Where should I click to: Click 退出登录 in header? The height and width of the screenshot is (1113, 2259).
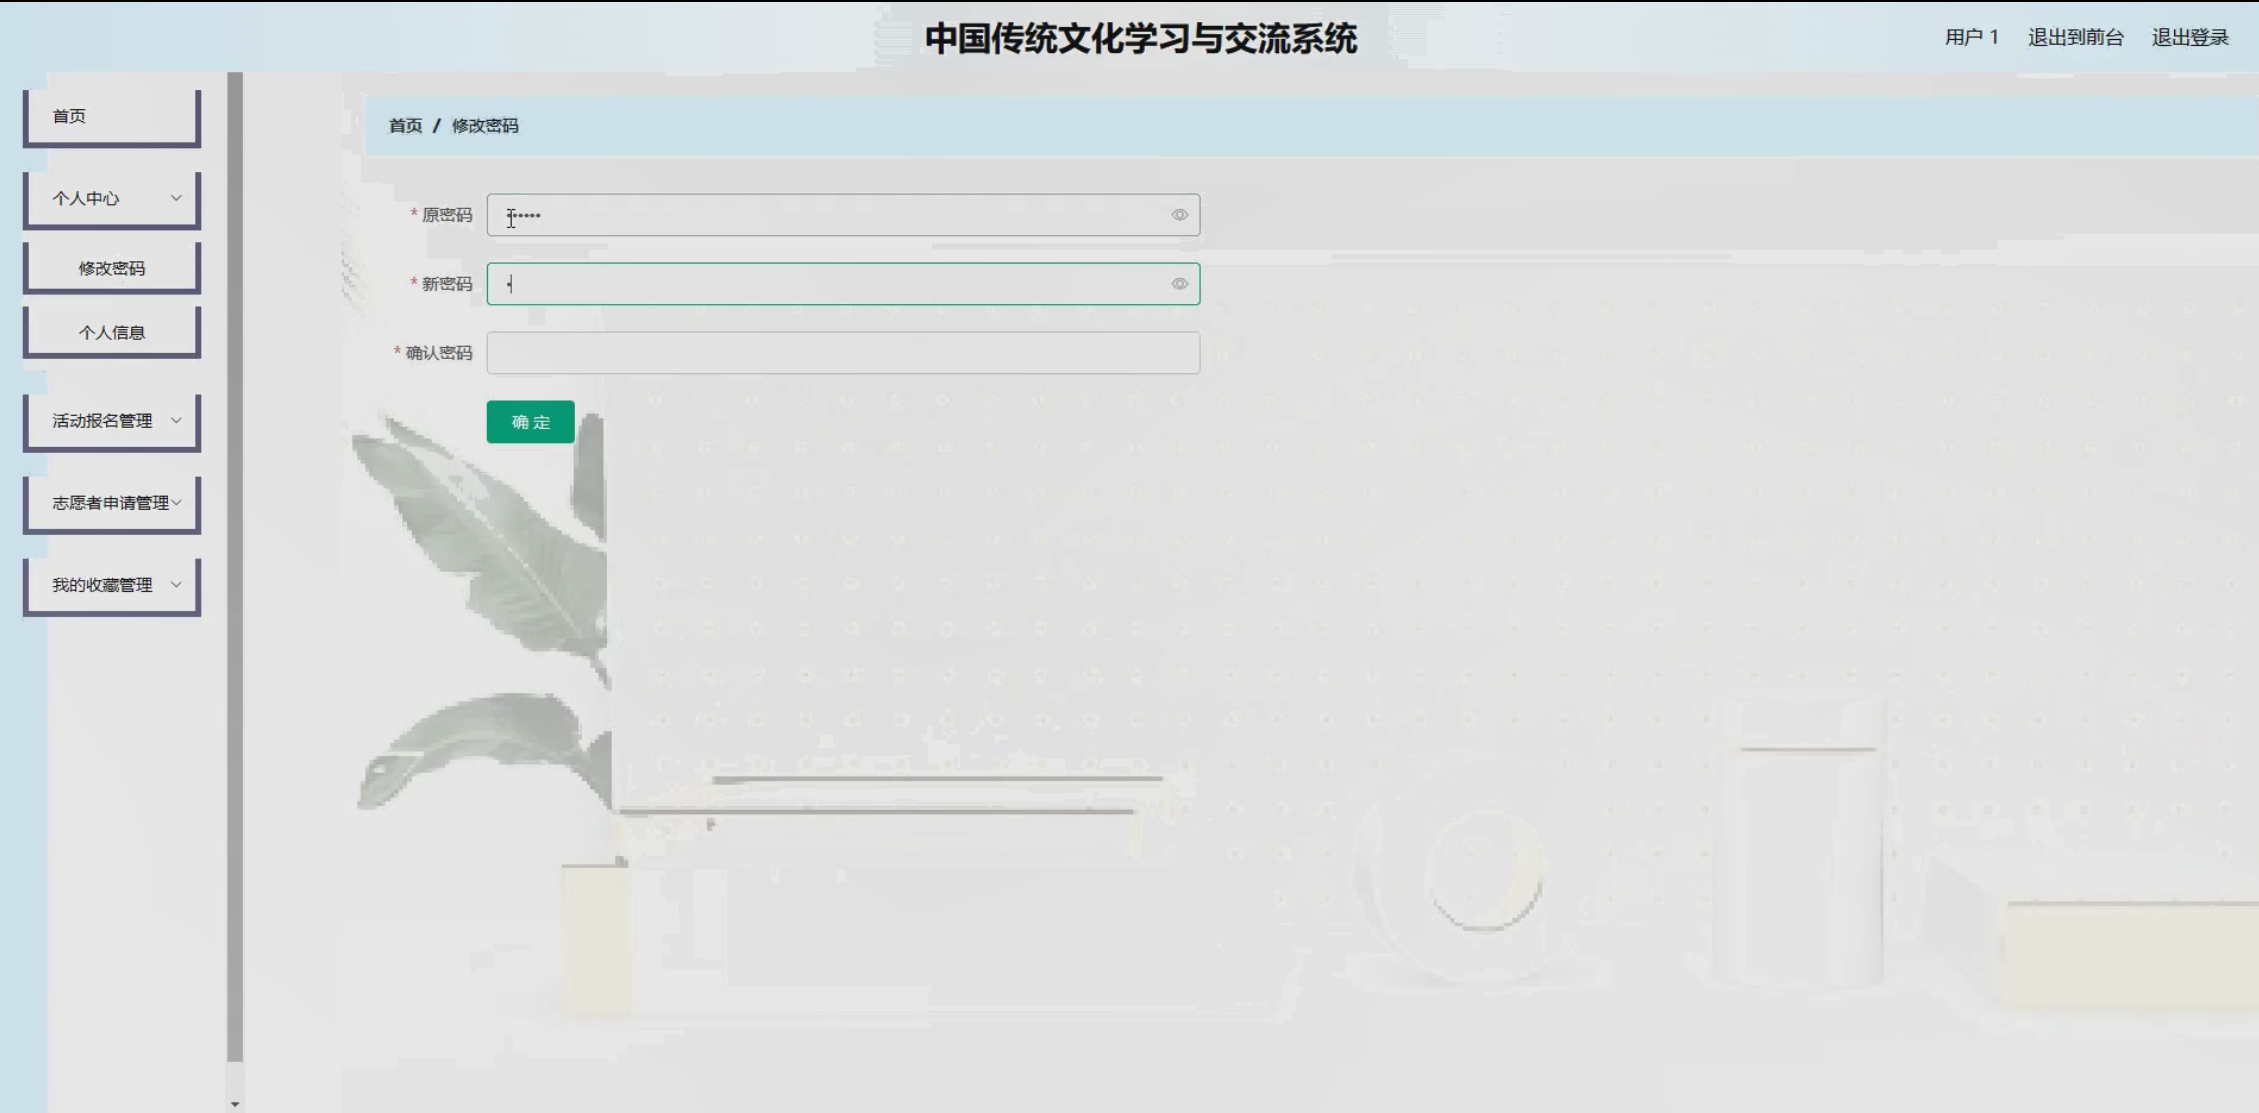pos(2190,37)
